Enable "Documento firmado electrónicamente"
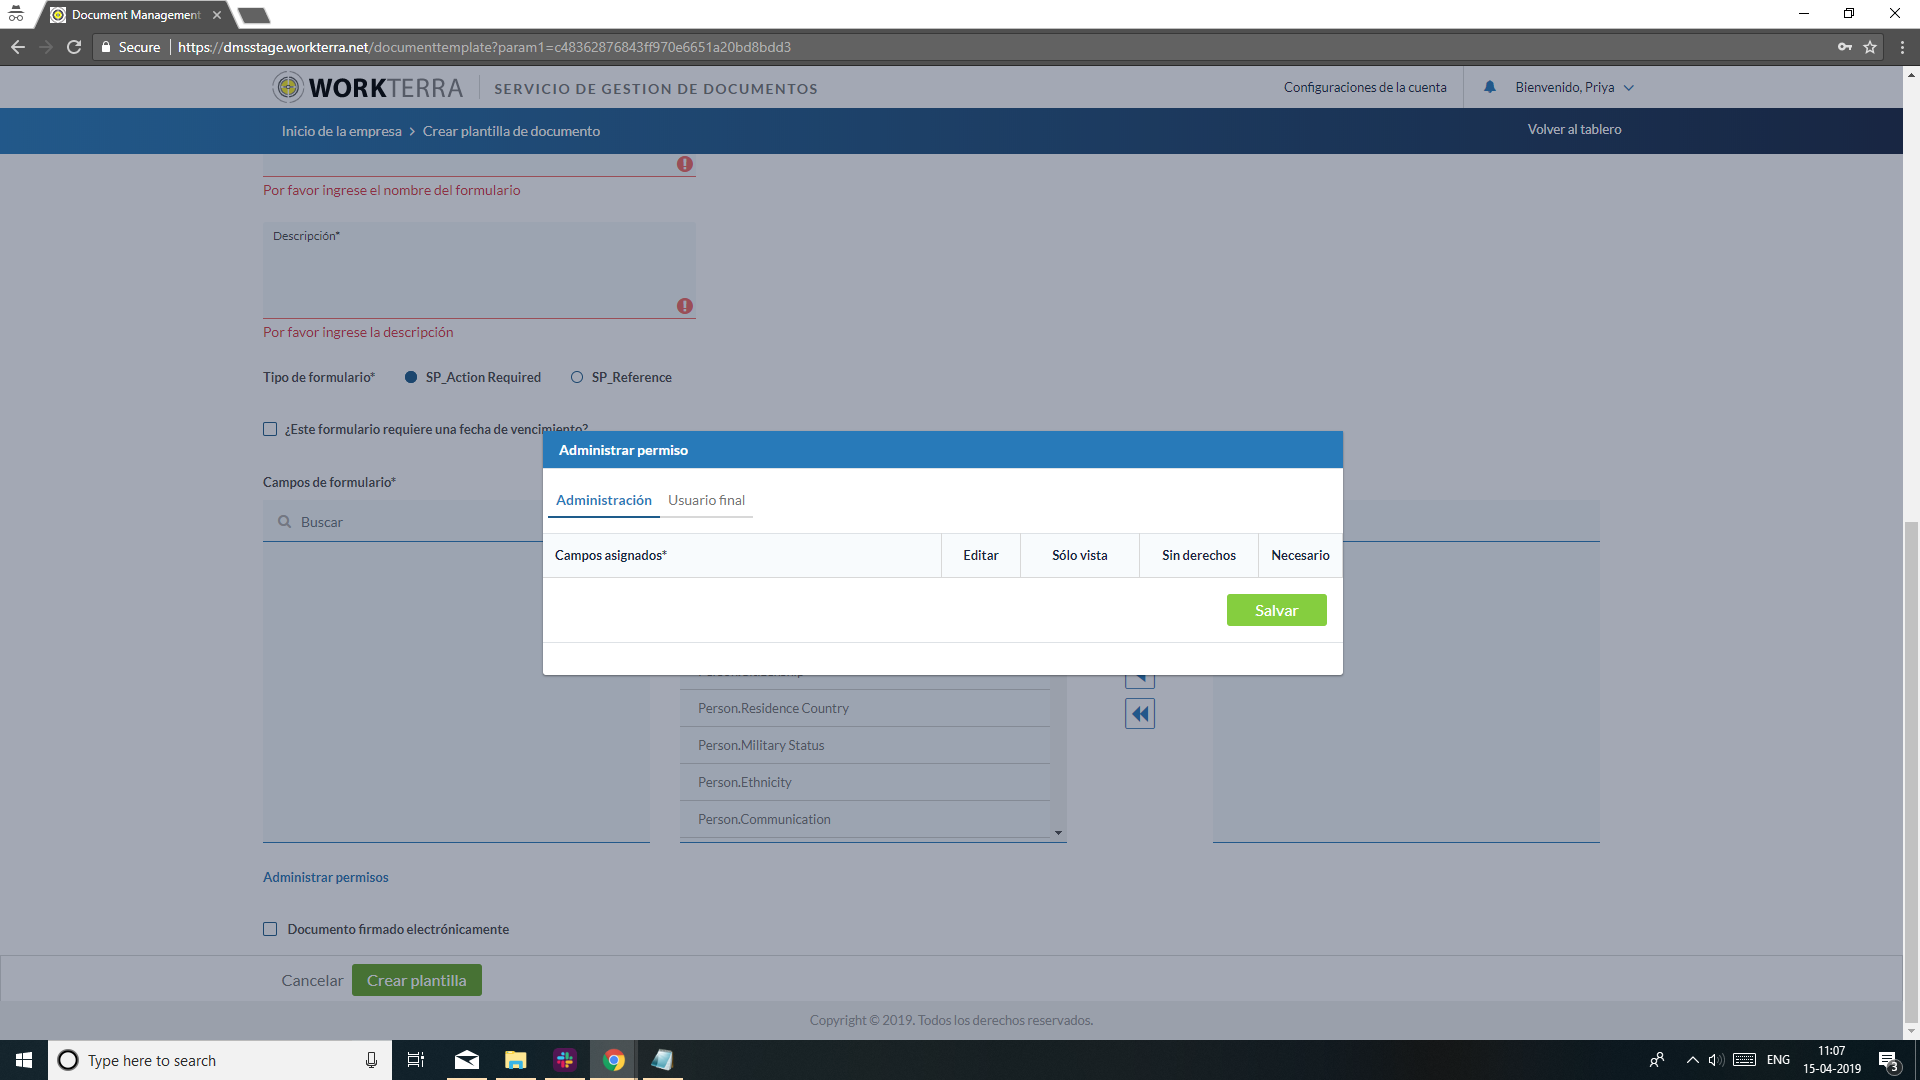The height and width of the screenshot is (1080, 1920). [270, 928]
